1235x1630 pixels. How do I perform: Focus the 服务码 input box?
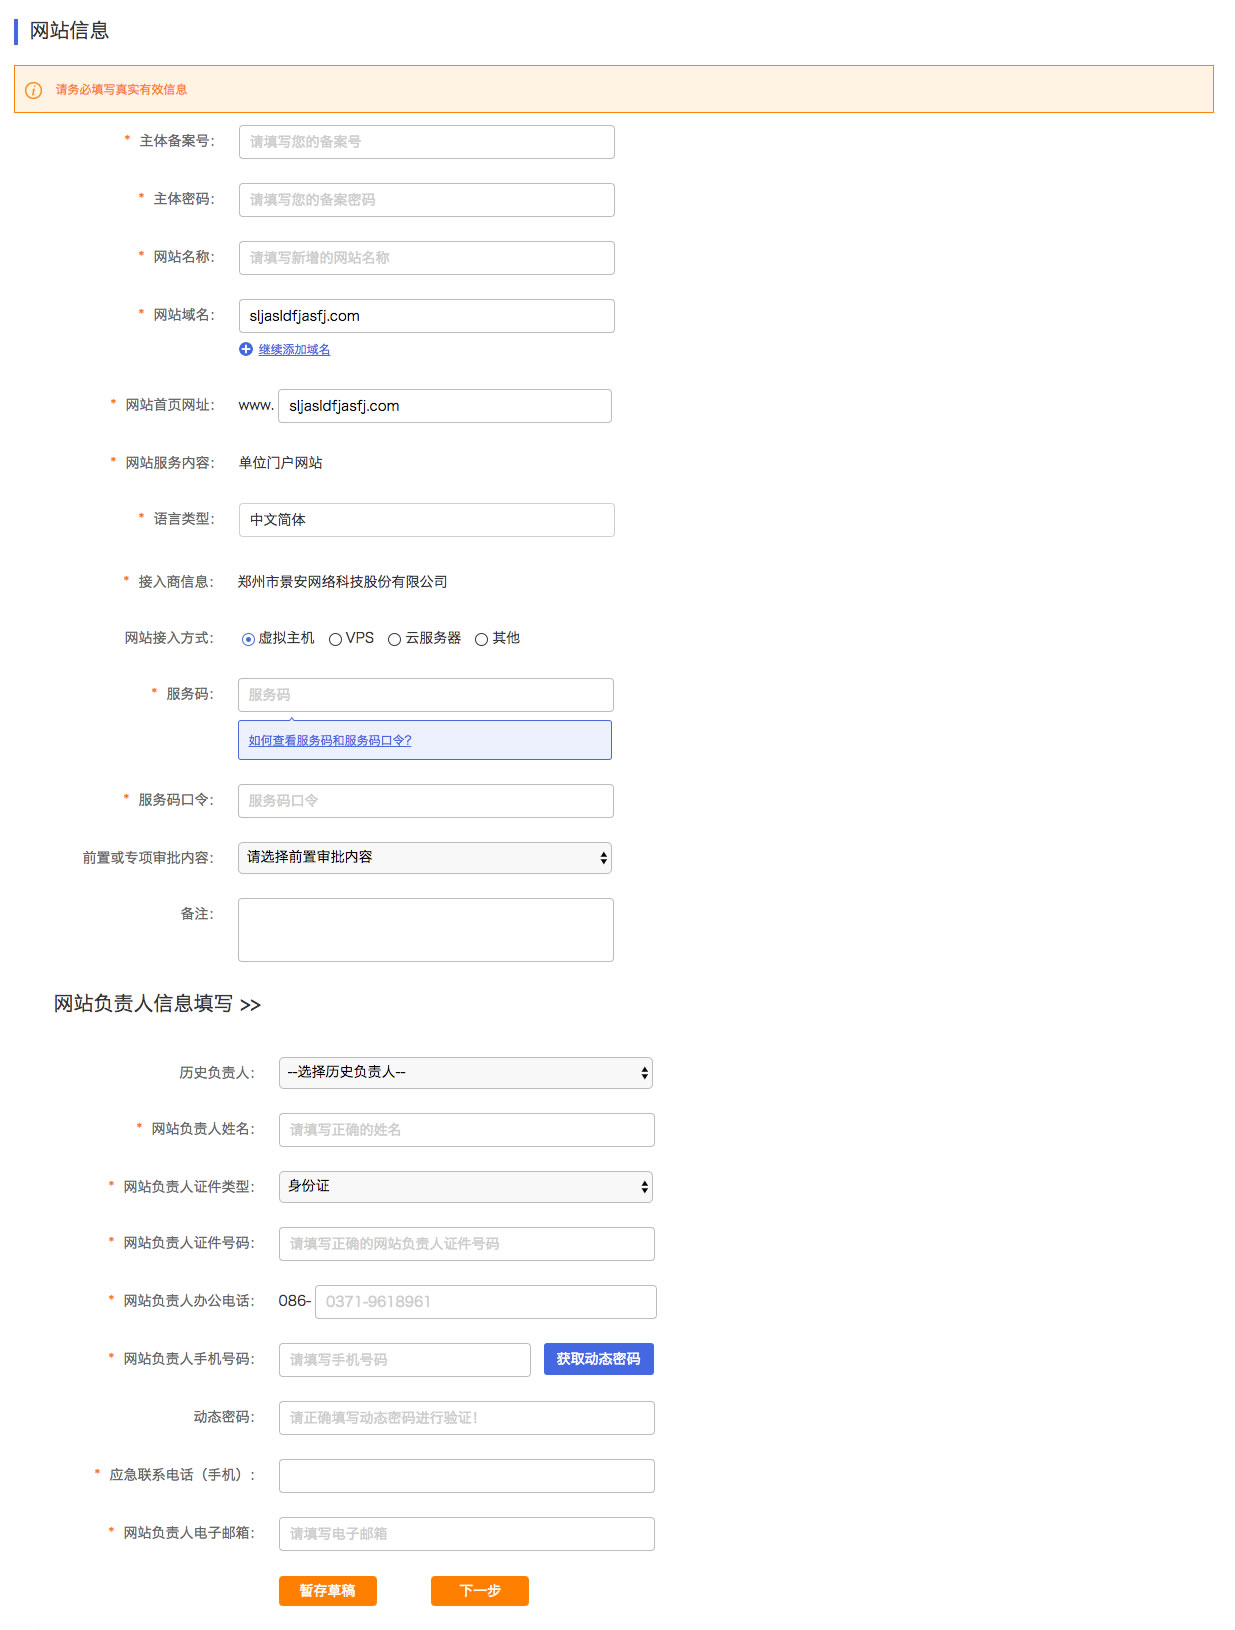425,695
